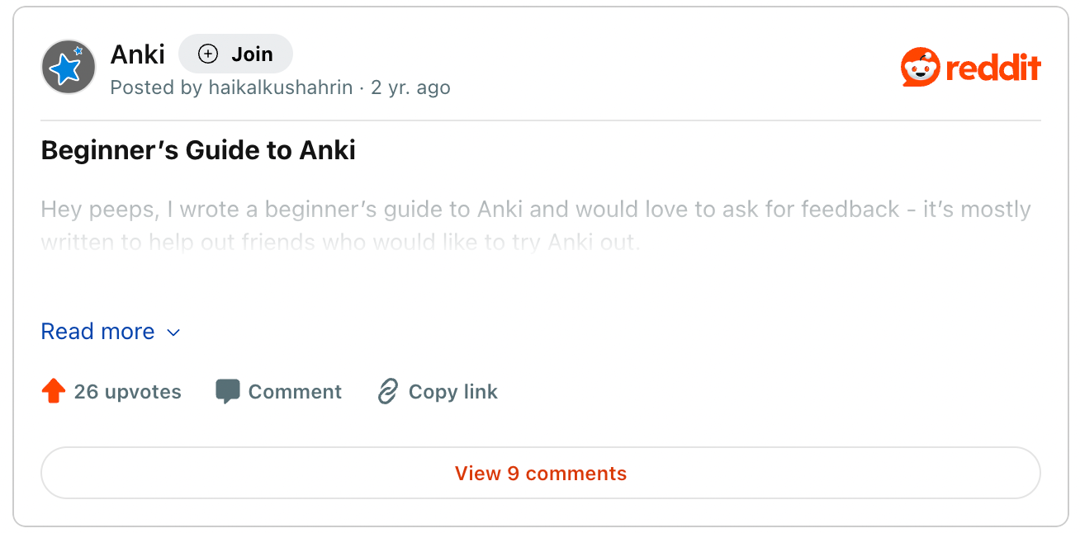Open the Anki subreddit name link

[138, 54]
